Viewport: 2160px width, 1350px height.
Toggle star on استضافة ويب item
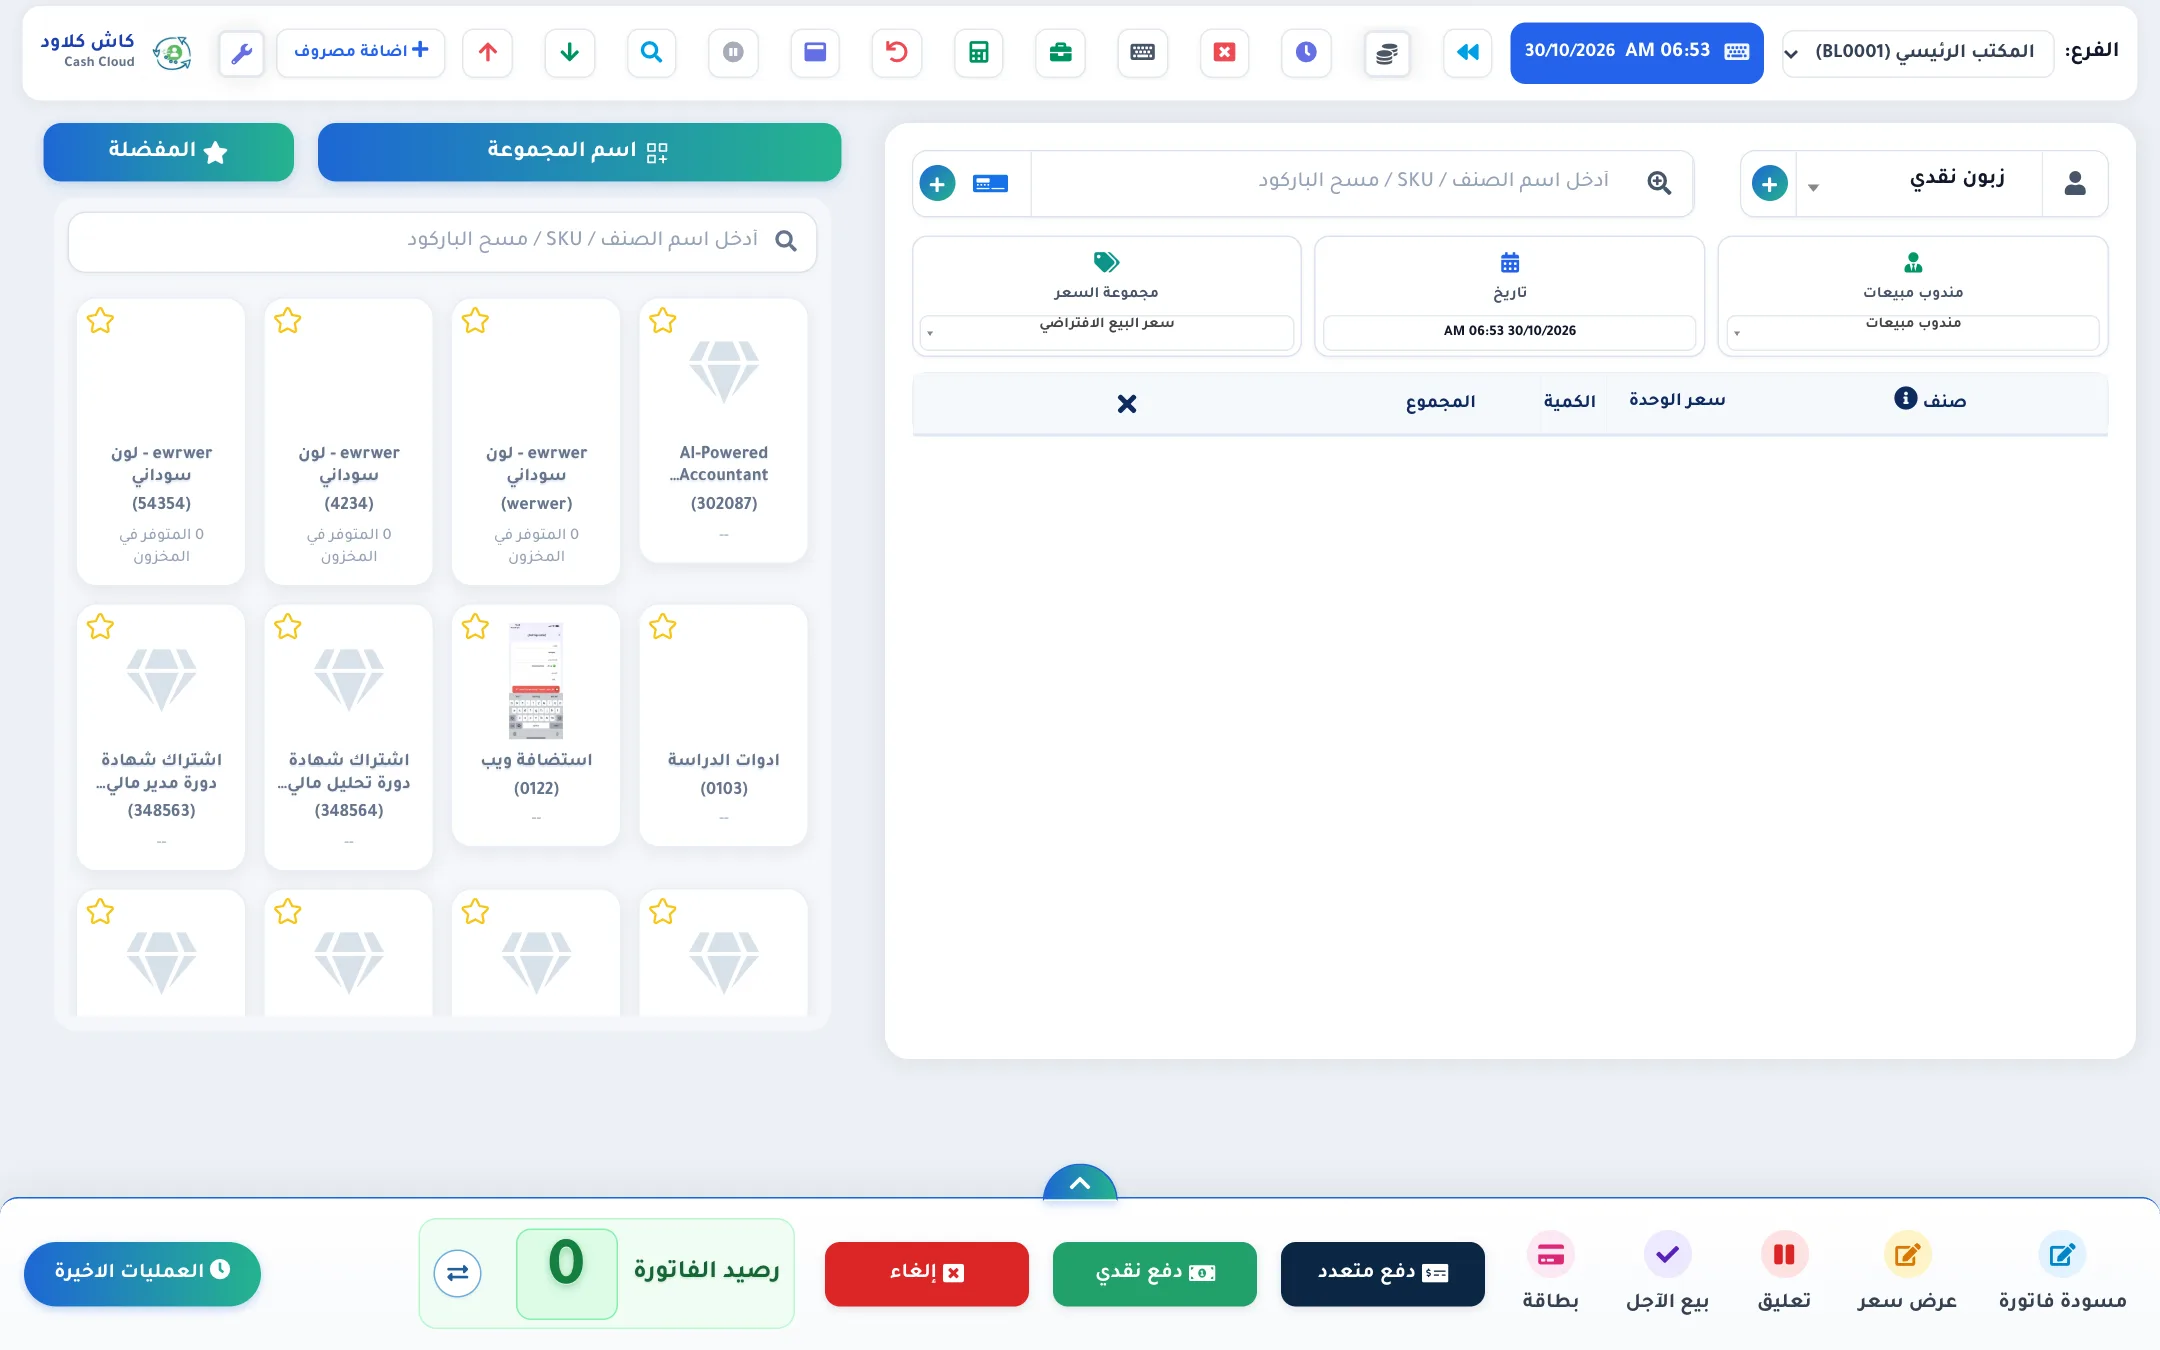click(475, 627)
